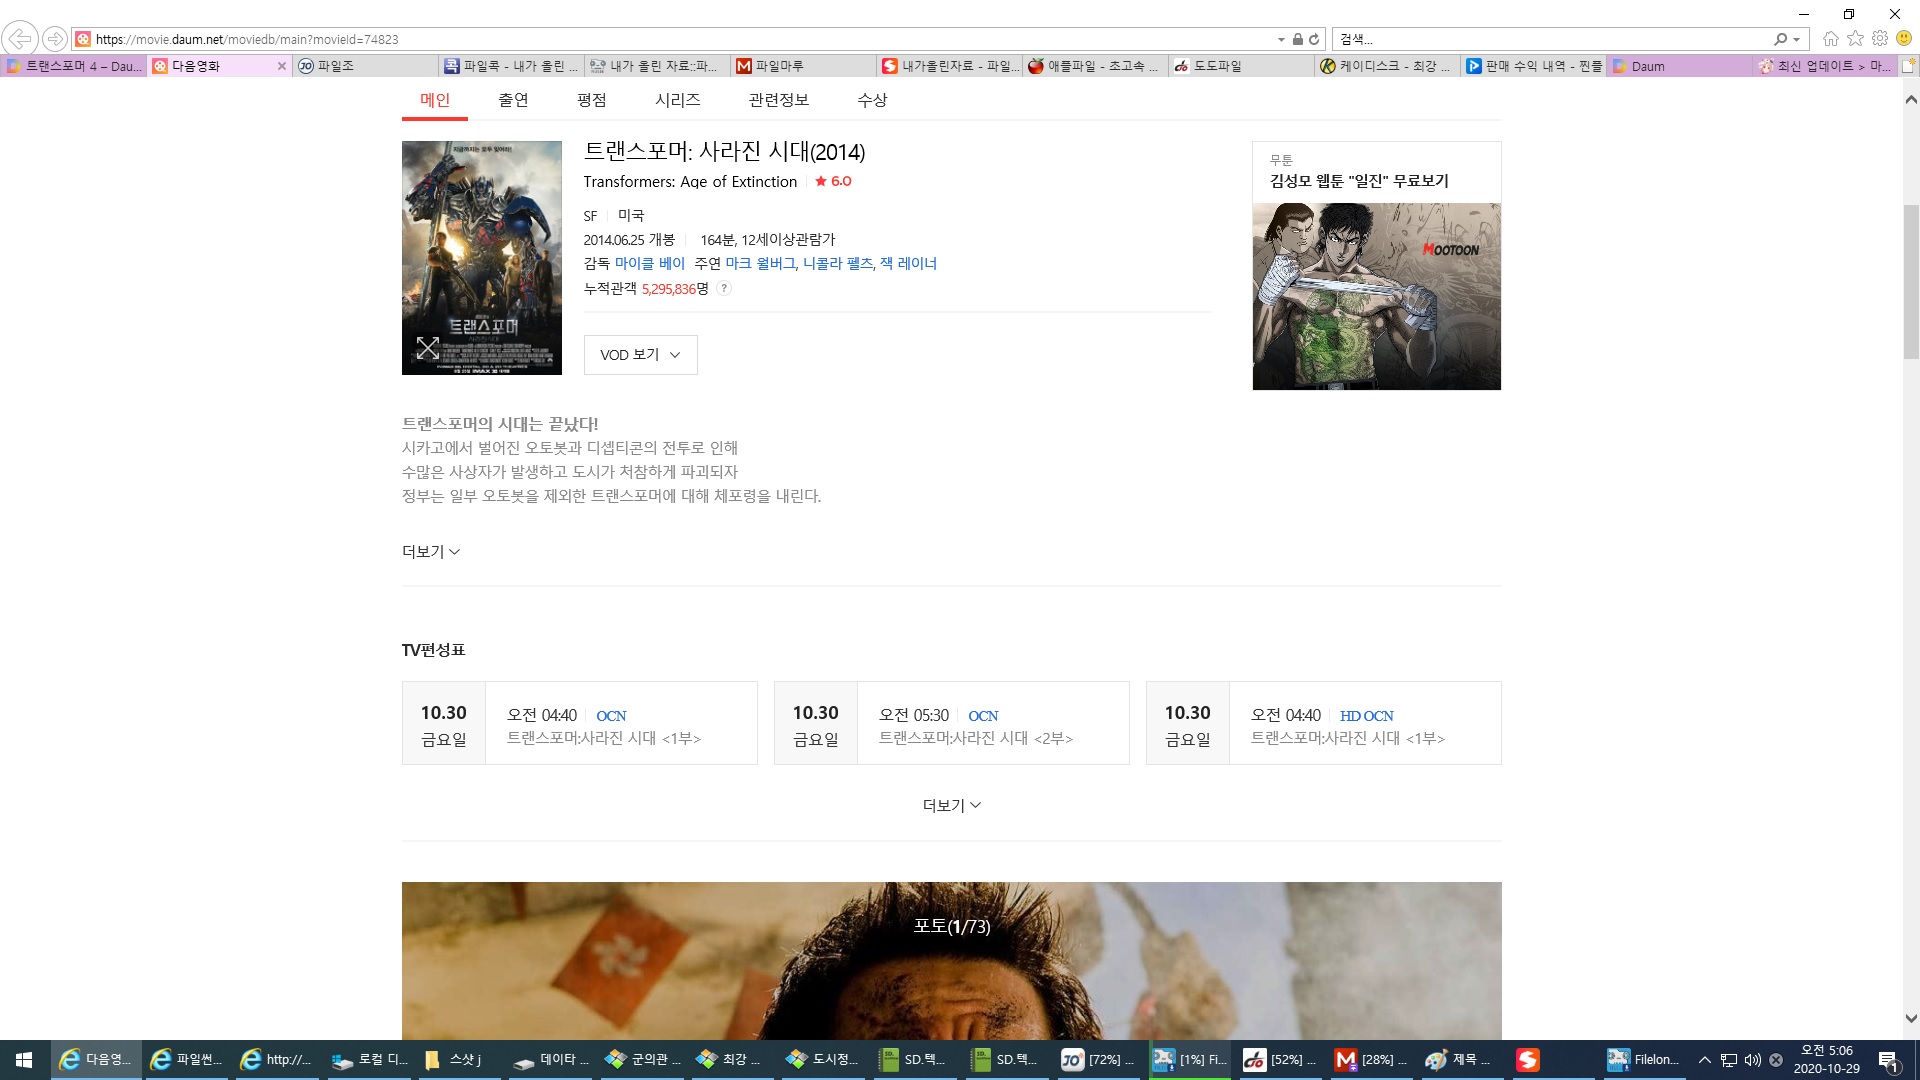This screenshot has width=1920, height=1080.
Task: Switch to the 파일마루 browser tab
Action: [x=803, y=66]
